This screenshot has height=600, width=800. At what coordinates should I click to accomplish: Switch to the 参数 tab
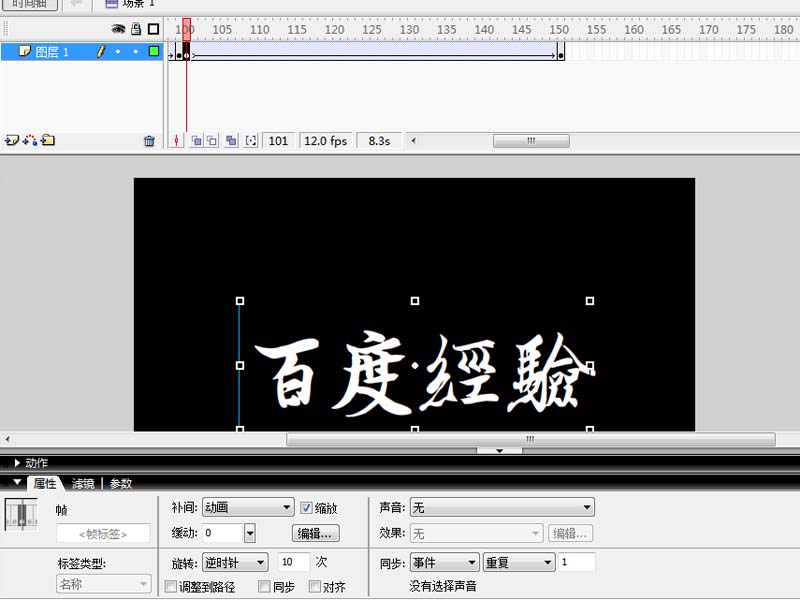click(x=121, y=484)
